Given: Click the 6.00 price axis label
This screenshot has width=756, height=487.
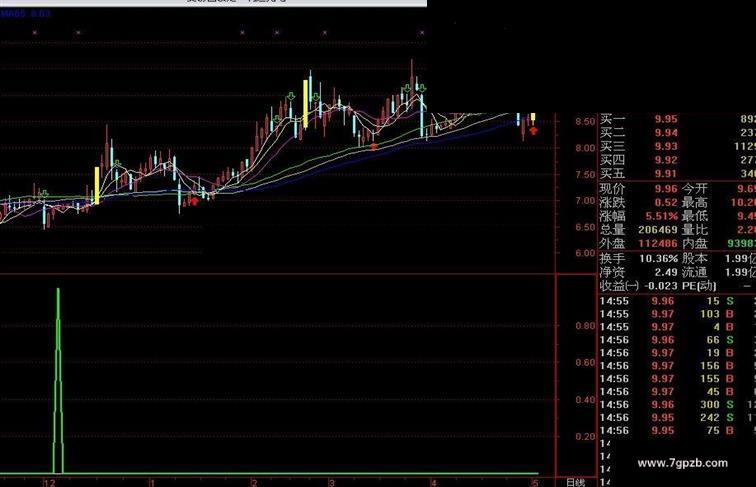Looking at the screenshot, I should [x=585, y=253].
